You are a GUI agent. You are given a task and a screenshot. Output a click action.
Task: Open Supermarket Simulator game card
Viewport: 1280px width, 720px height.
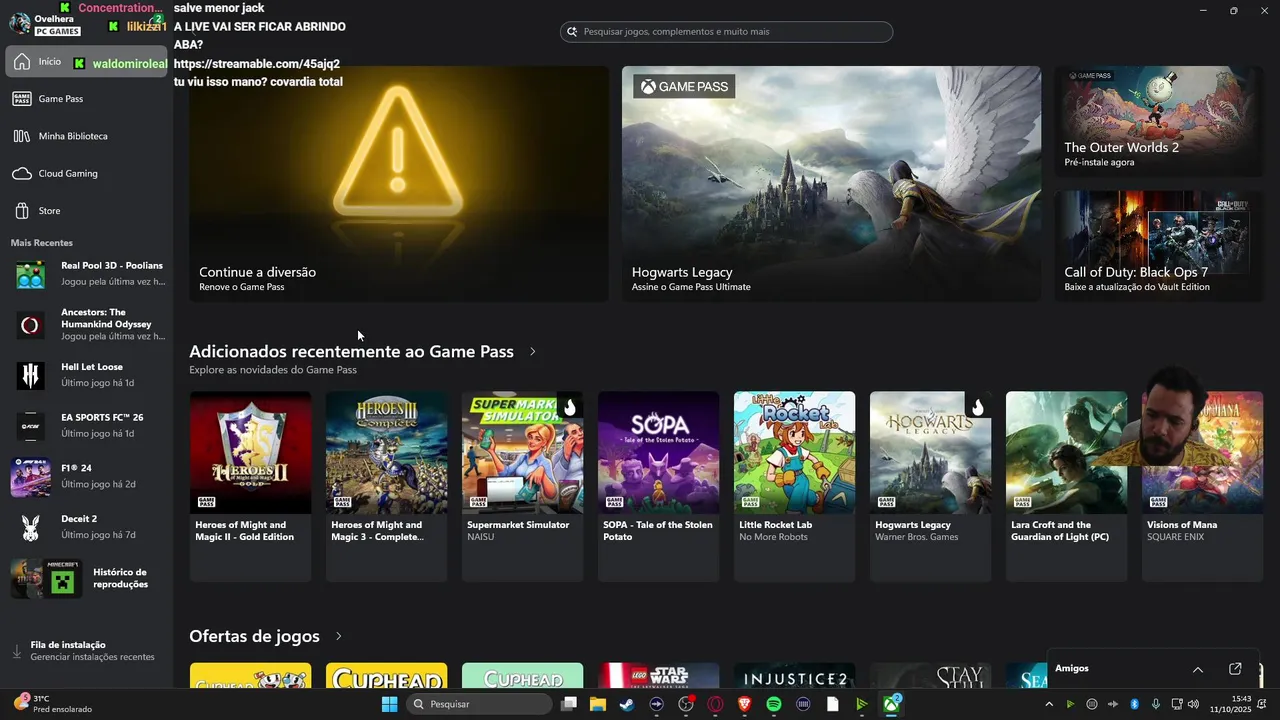(x=522, y=486)
